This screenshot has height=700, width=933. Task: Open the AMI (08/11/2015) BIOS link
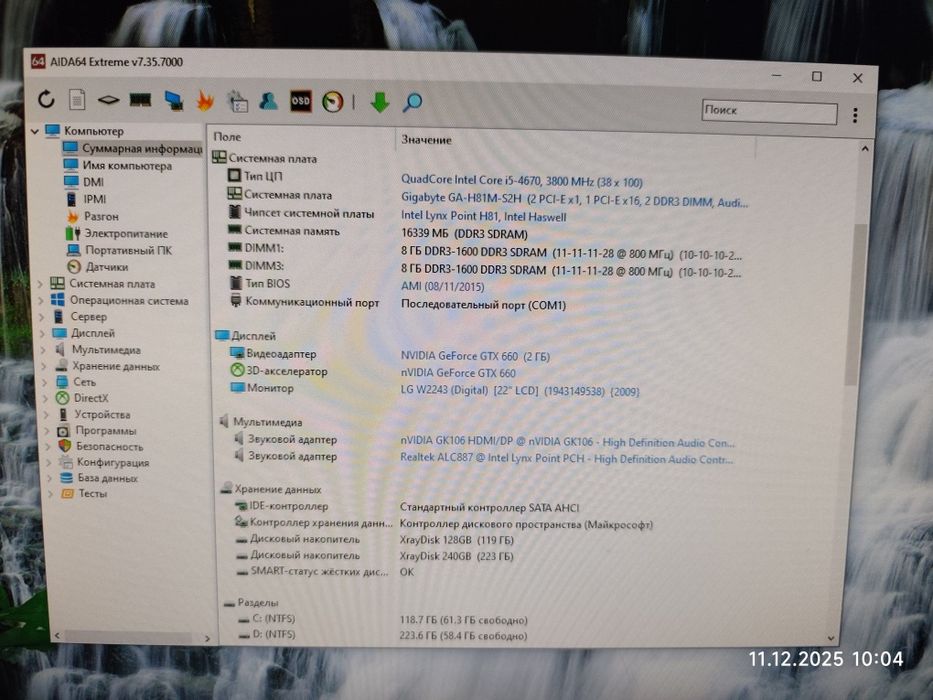point(442,286)
